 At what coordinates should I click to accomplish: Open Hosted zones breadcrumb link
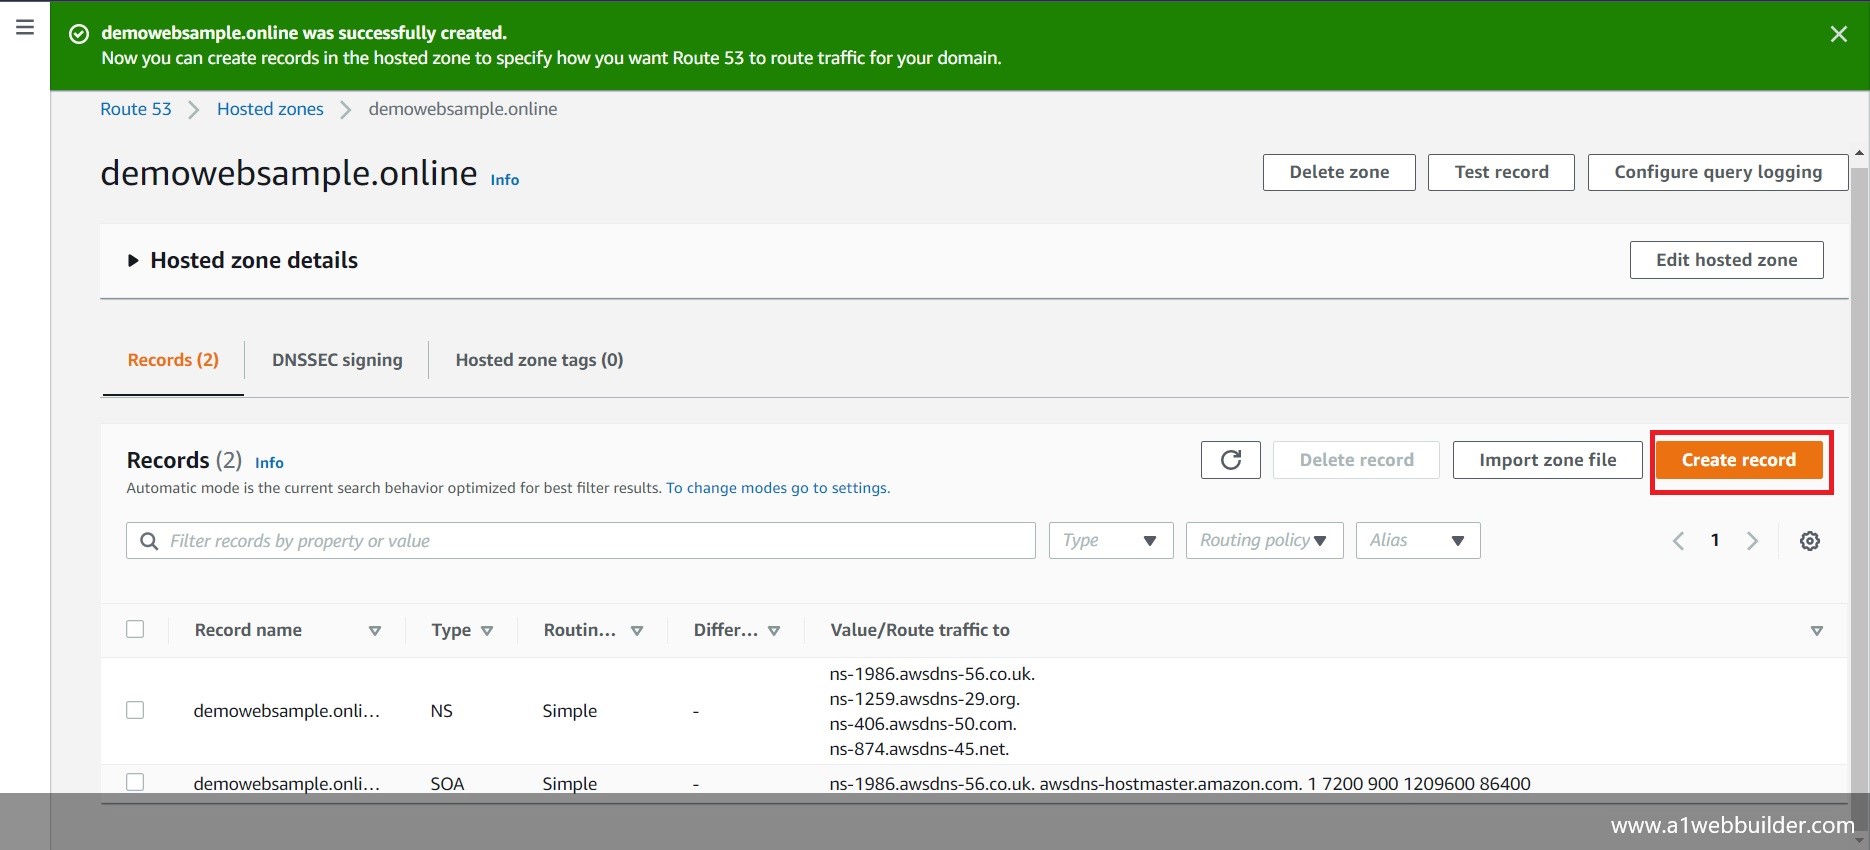[270, 109]
